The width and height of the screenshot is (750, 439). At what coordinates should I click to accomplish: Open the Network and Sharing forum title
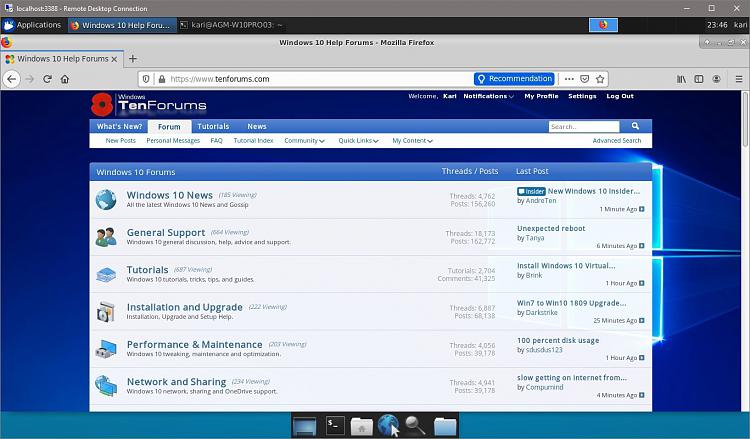tap(176, 382)
